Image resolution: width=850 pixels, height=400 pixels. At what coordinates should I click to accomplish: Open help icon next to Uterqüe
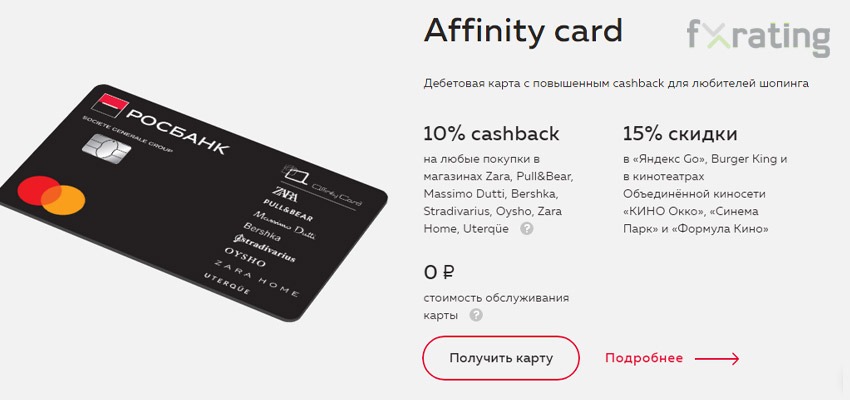point(527,229)
